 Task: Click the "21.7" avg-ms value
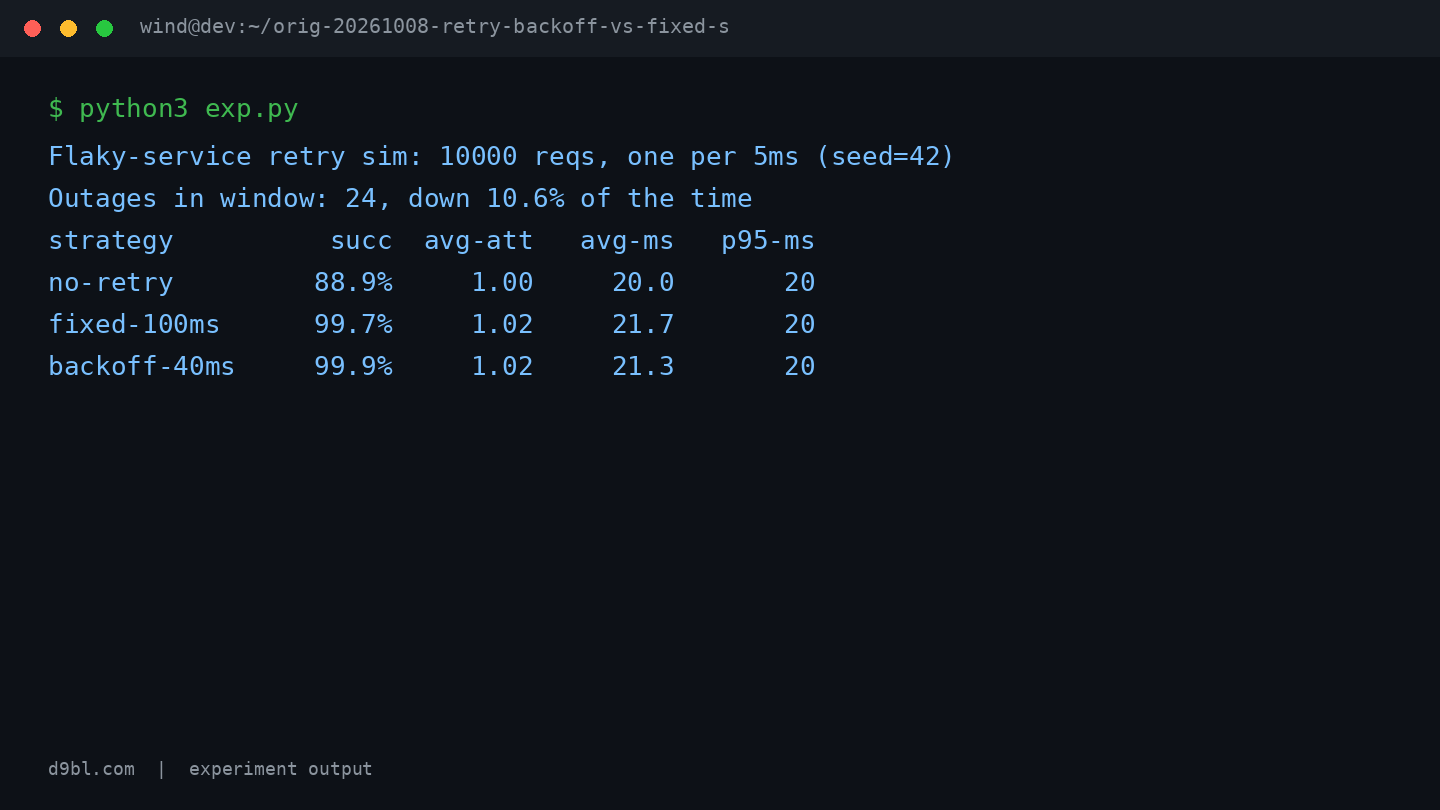(643, 325)
